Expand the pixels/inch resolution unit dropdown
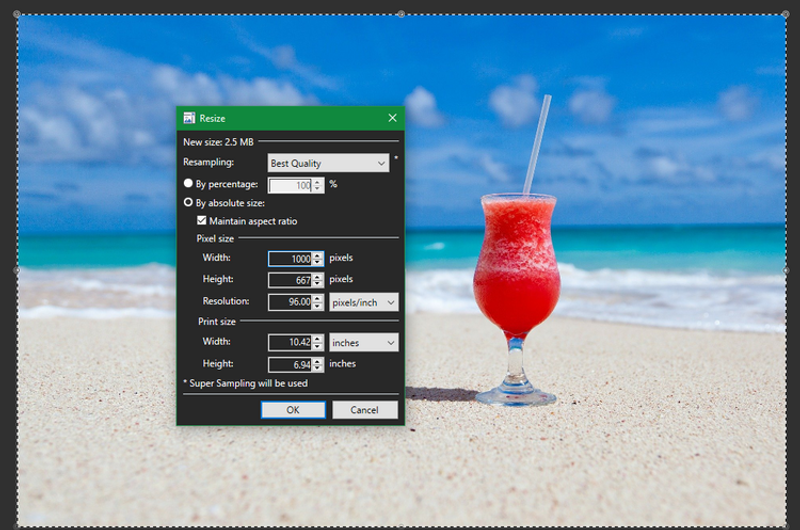 tap(364, 301)
